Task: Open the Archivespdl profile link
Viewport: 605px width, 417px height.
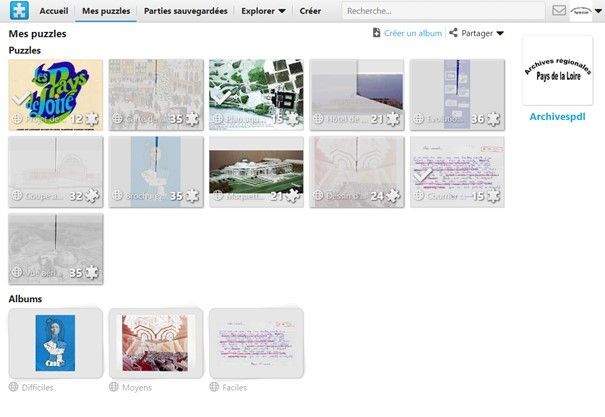Action: 557,116
